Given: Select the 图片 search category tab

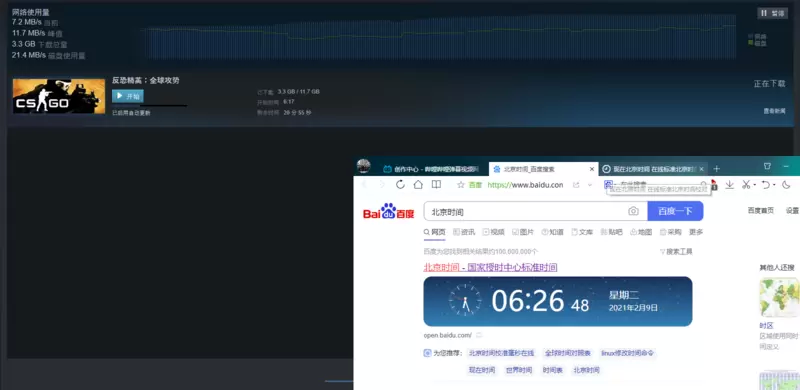Looking at the screenshot, I should (523, 232).
